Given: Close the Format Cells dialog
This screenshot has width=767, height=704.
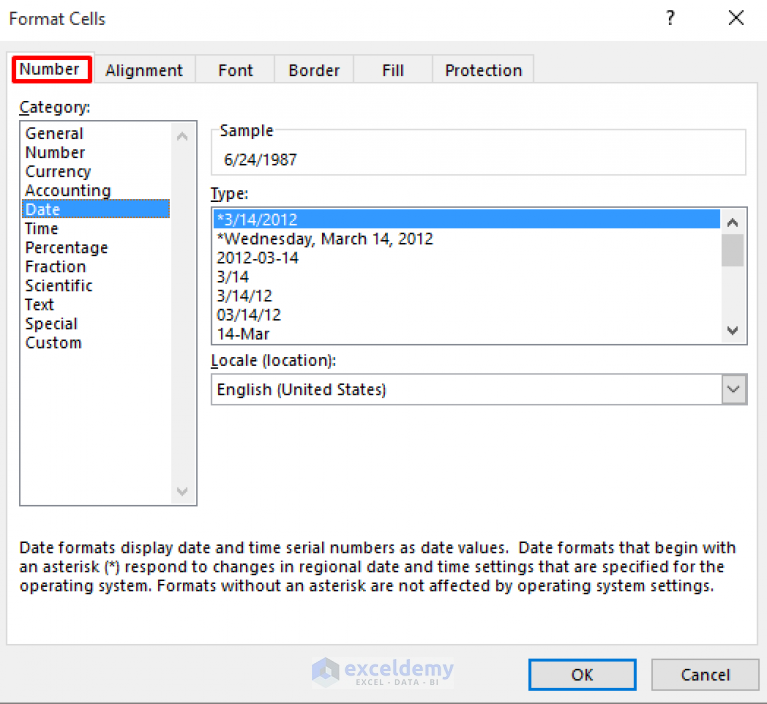Looking at the screenshot, I should pyautogui.click(x=736, y=18).
